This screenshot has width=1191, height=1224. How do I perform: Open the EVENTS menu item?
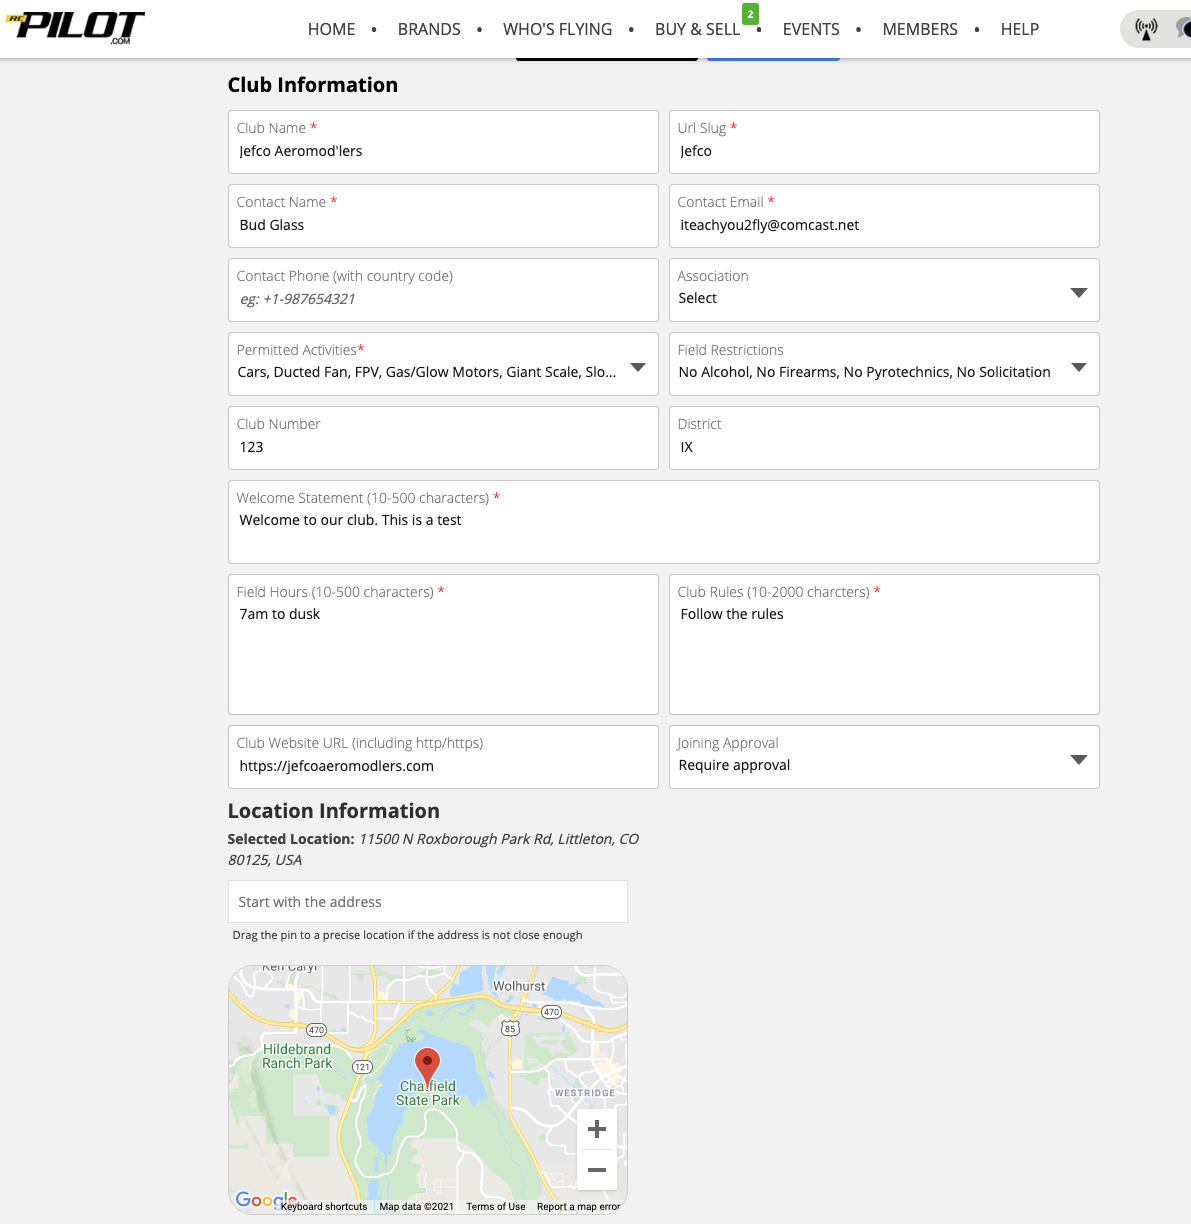(810, 29)
